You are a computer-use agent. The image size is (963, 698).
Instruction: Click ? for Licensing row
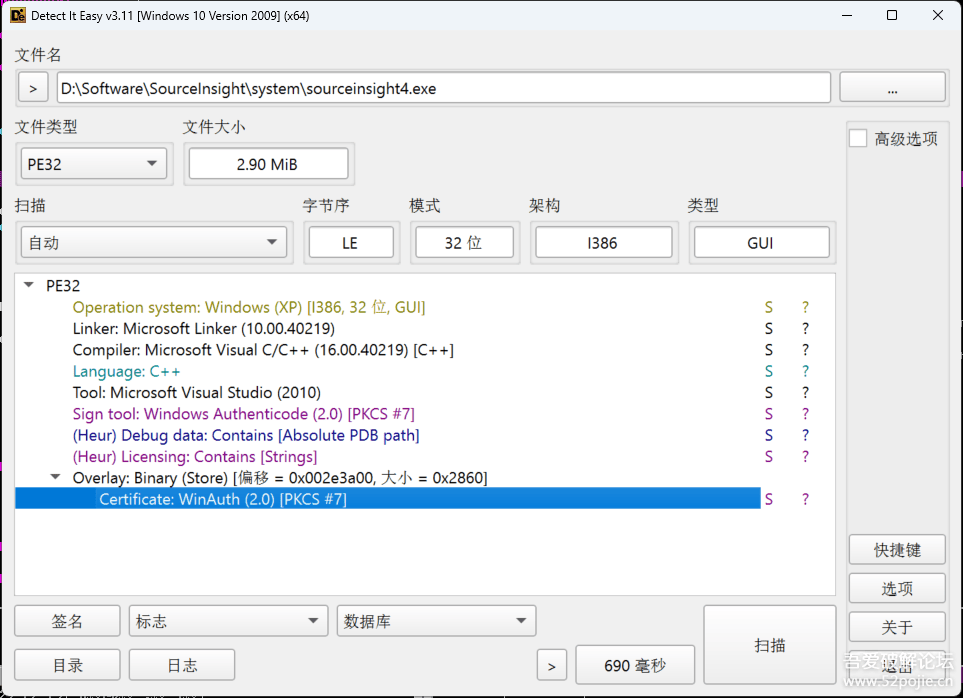(805, 457)
